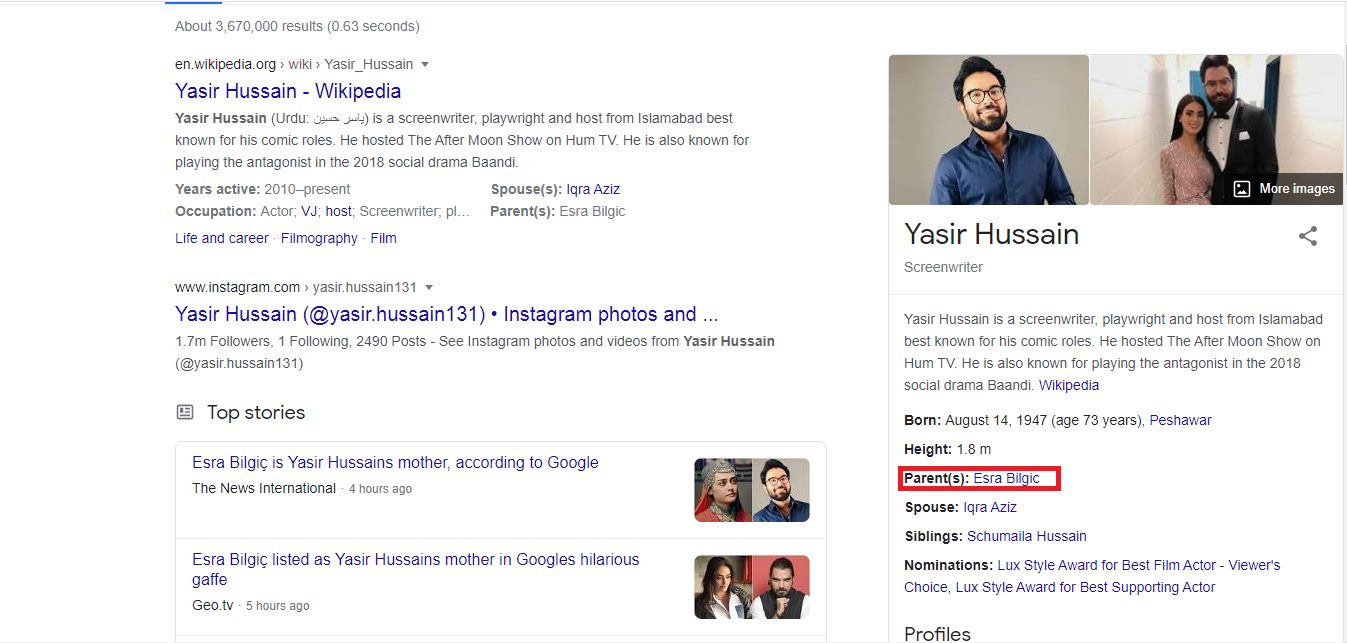Open Iqra Aziz spouse link in knowledge panel
This screenshot has width=1347, height=643.
(x=989, y=507)
